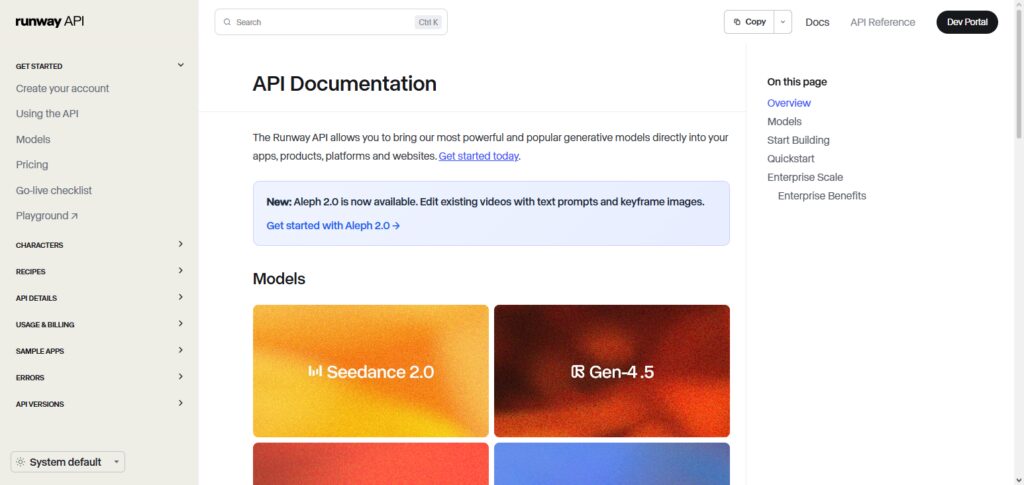Expand the API Versions section
1024x485 pixels.
tap(99, 404)
